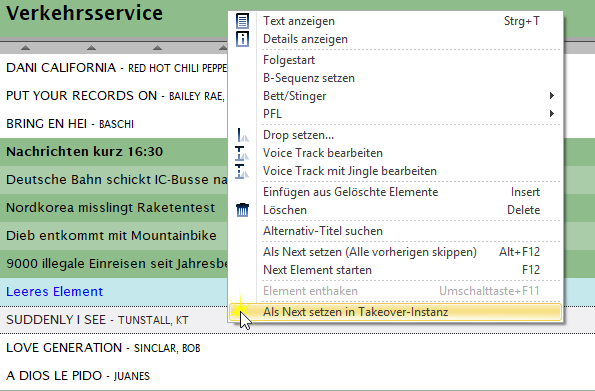Select Als Next setzen in Takeover-Instanz
595x391 pixels.
pyautogui.click(x=395, y=312)
